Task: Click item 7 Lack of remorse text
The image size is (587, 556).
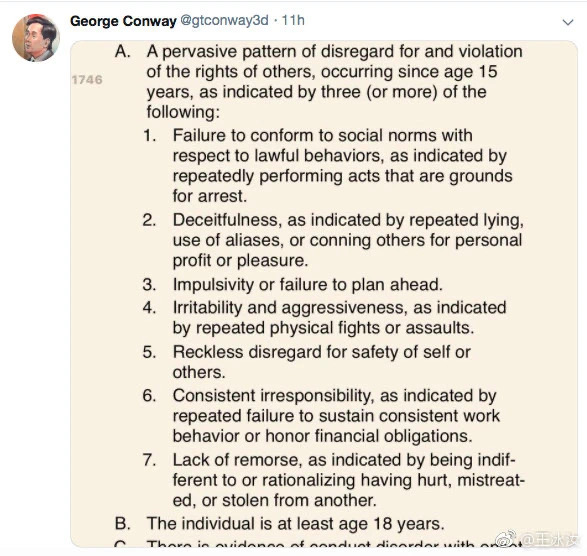Action: (349, 480)
